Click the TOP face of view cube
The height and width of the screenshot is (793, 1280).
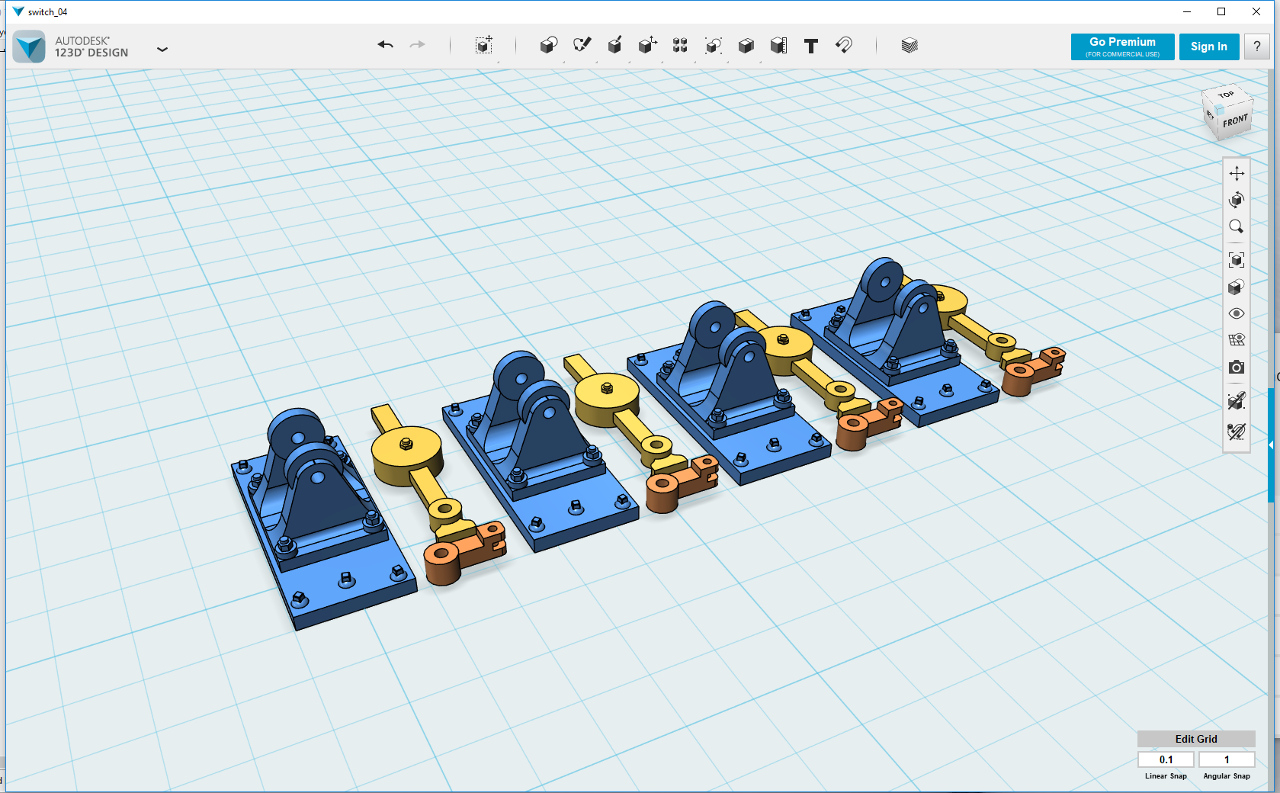pyautogui.click(x=1226, y=96)
